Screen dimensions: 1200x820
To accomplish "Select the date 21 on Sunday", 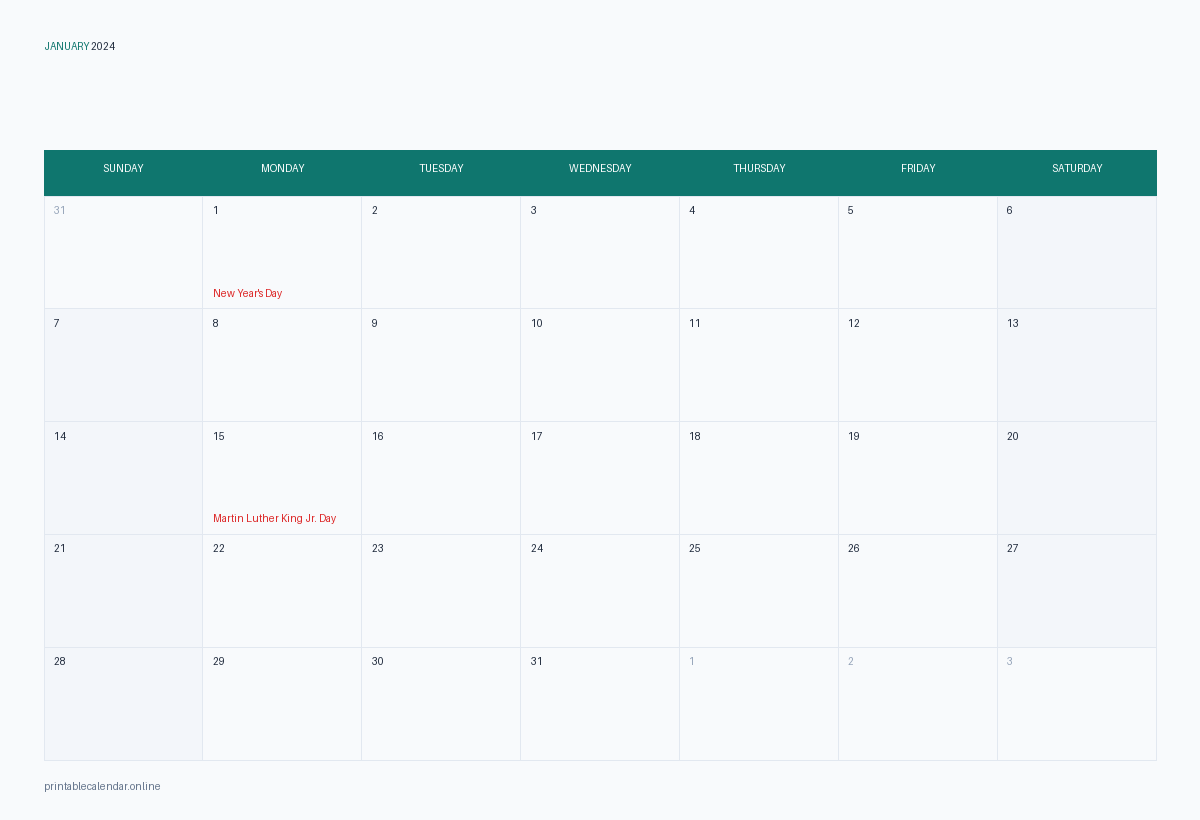I will click(123, 591).
